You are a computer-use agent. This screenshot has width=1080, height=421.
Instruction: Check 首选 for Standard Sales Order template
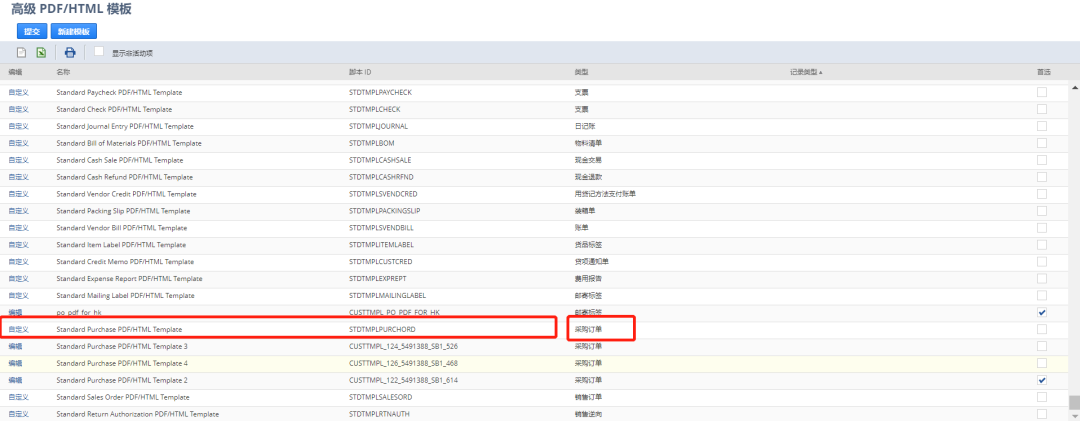(1041, 397)
